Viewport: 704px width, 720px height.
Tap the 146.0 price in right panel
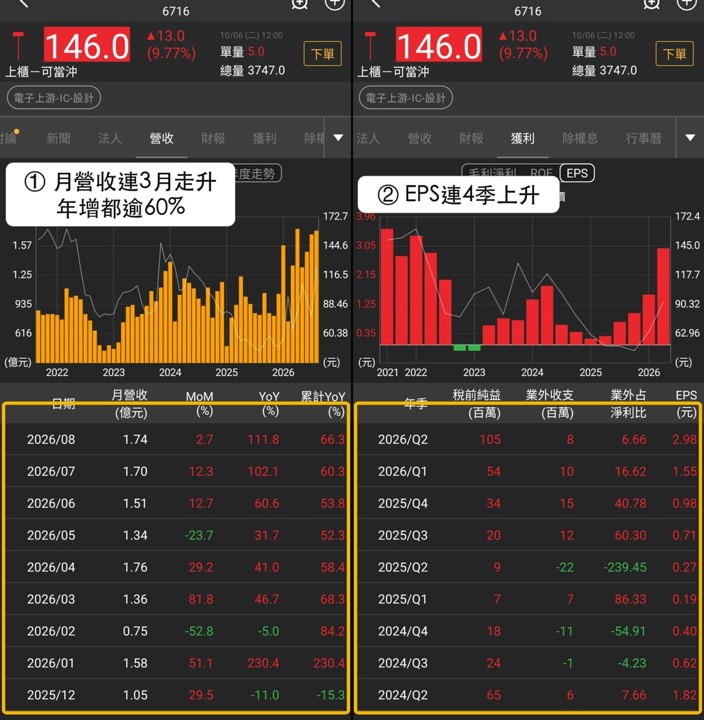click(439, 45)
